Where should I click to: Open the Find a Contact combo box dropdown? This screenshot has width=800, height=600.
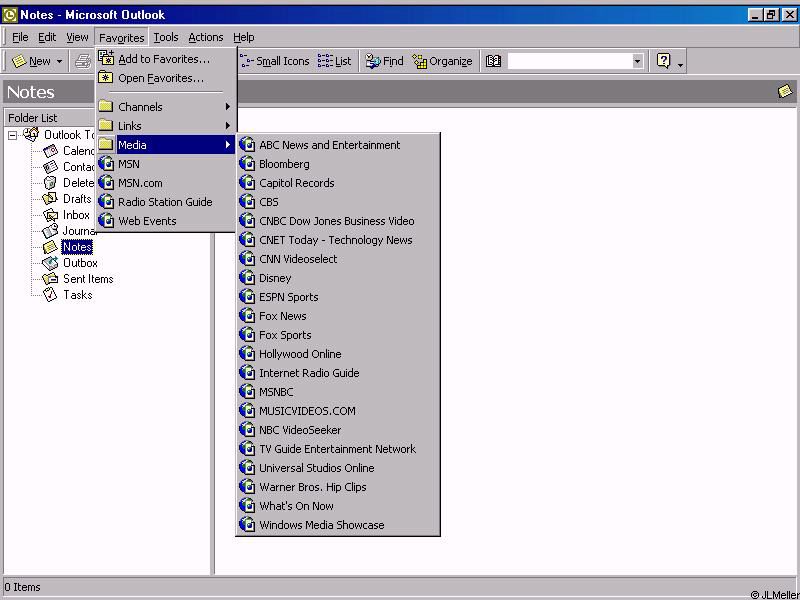(637, 61)
